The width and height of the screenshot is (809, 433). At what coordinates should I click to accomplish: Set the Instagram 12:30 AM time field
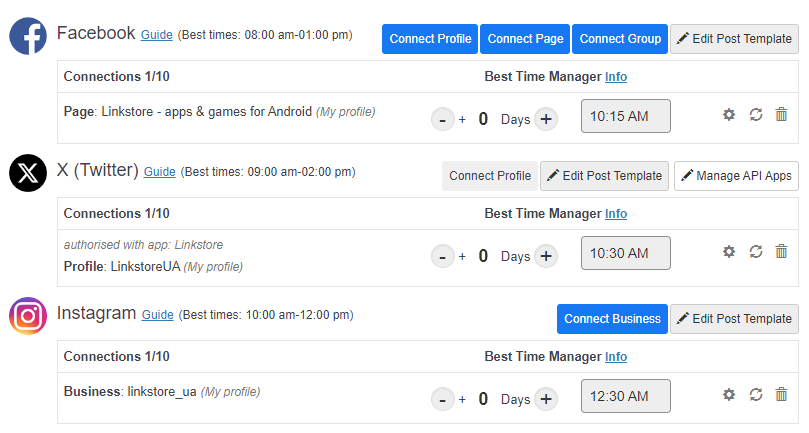[625, 396]
